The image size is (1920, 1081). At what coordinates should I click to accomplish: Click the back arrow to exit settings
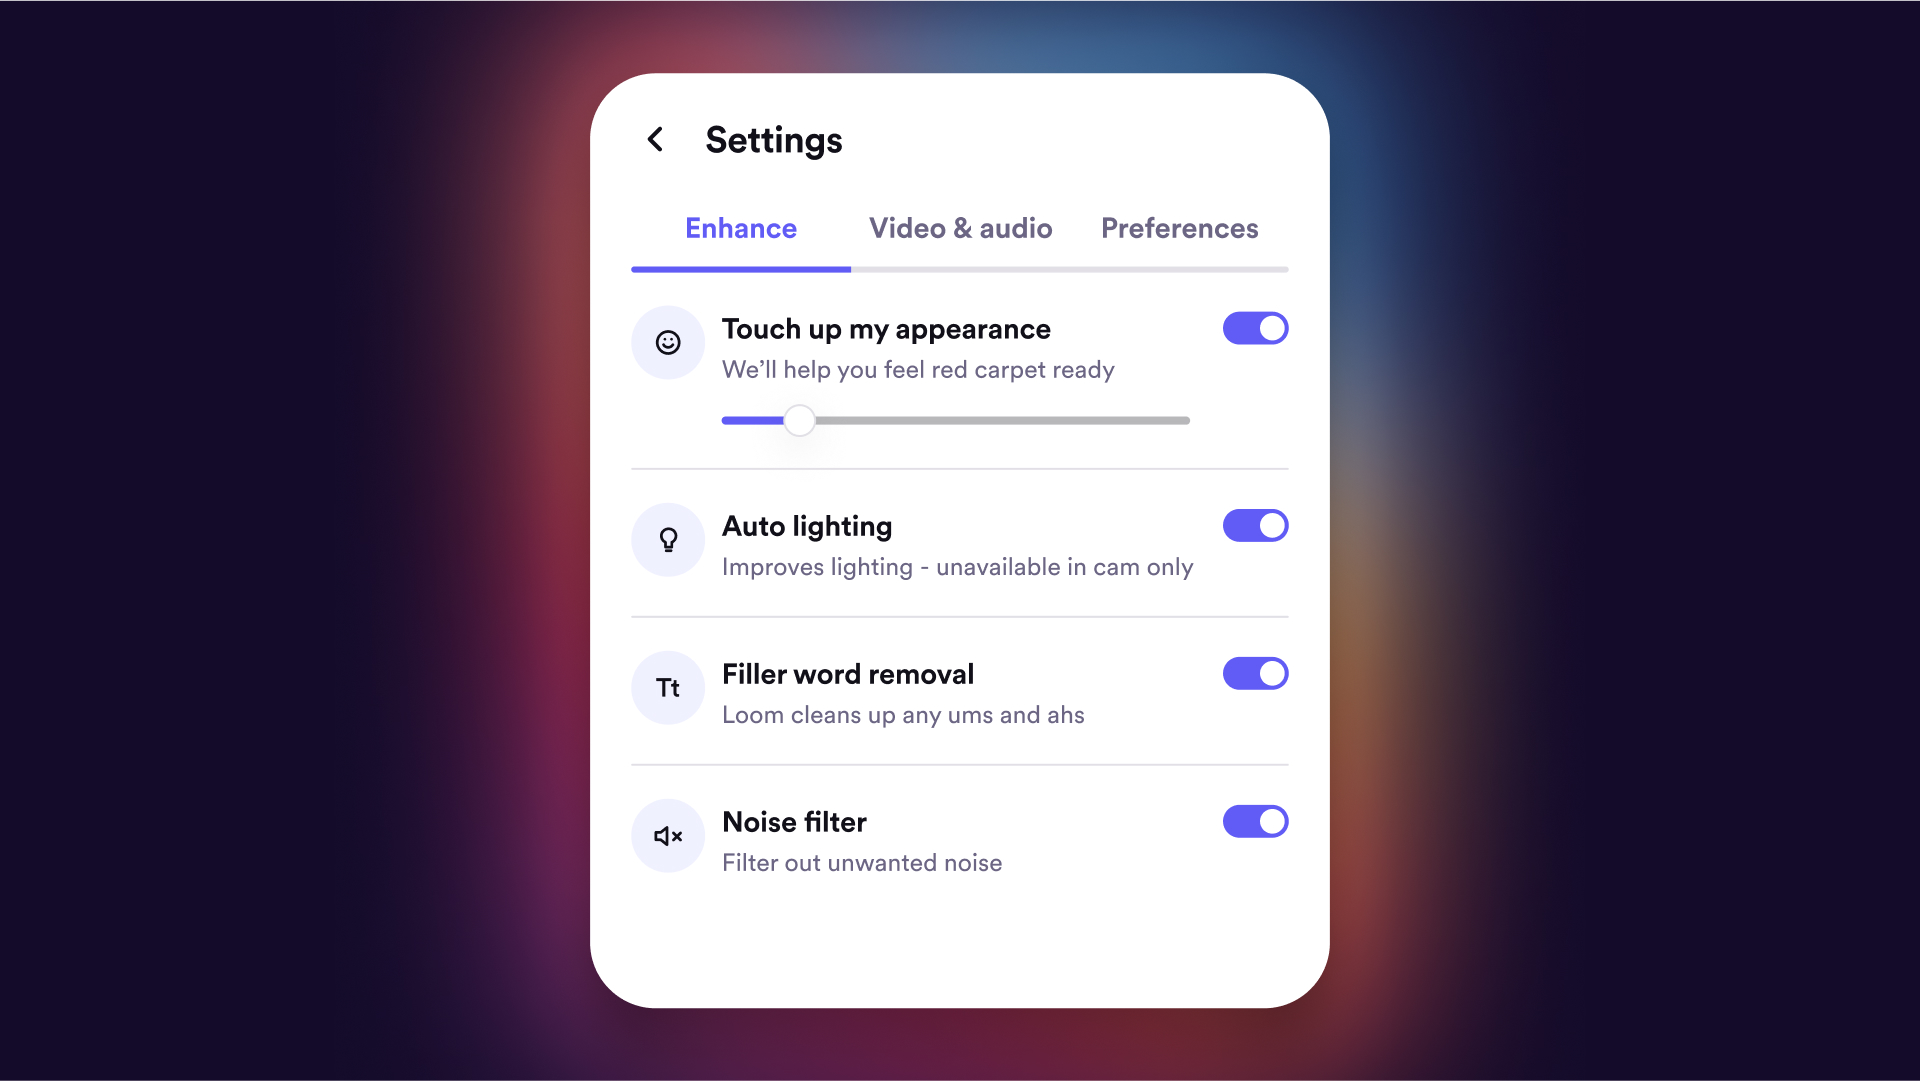click(x=655, y=140)
